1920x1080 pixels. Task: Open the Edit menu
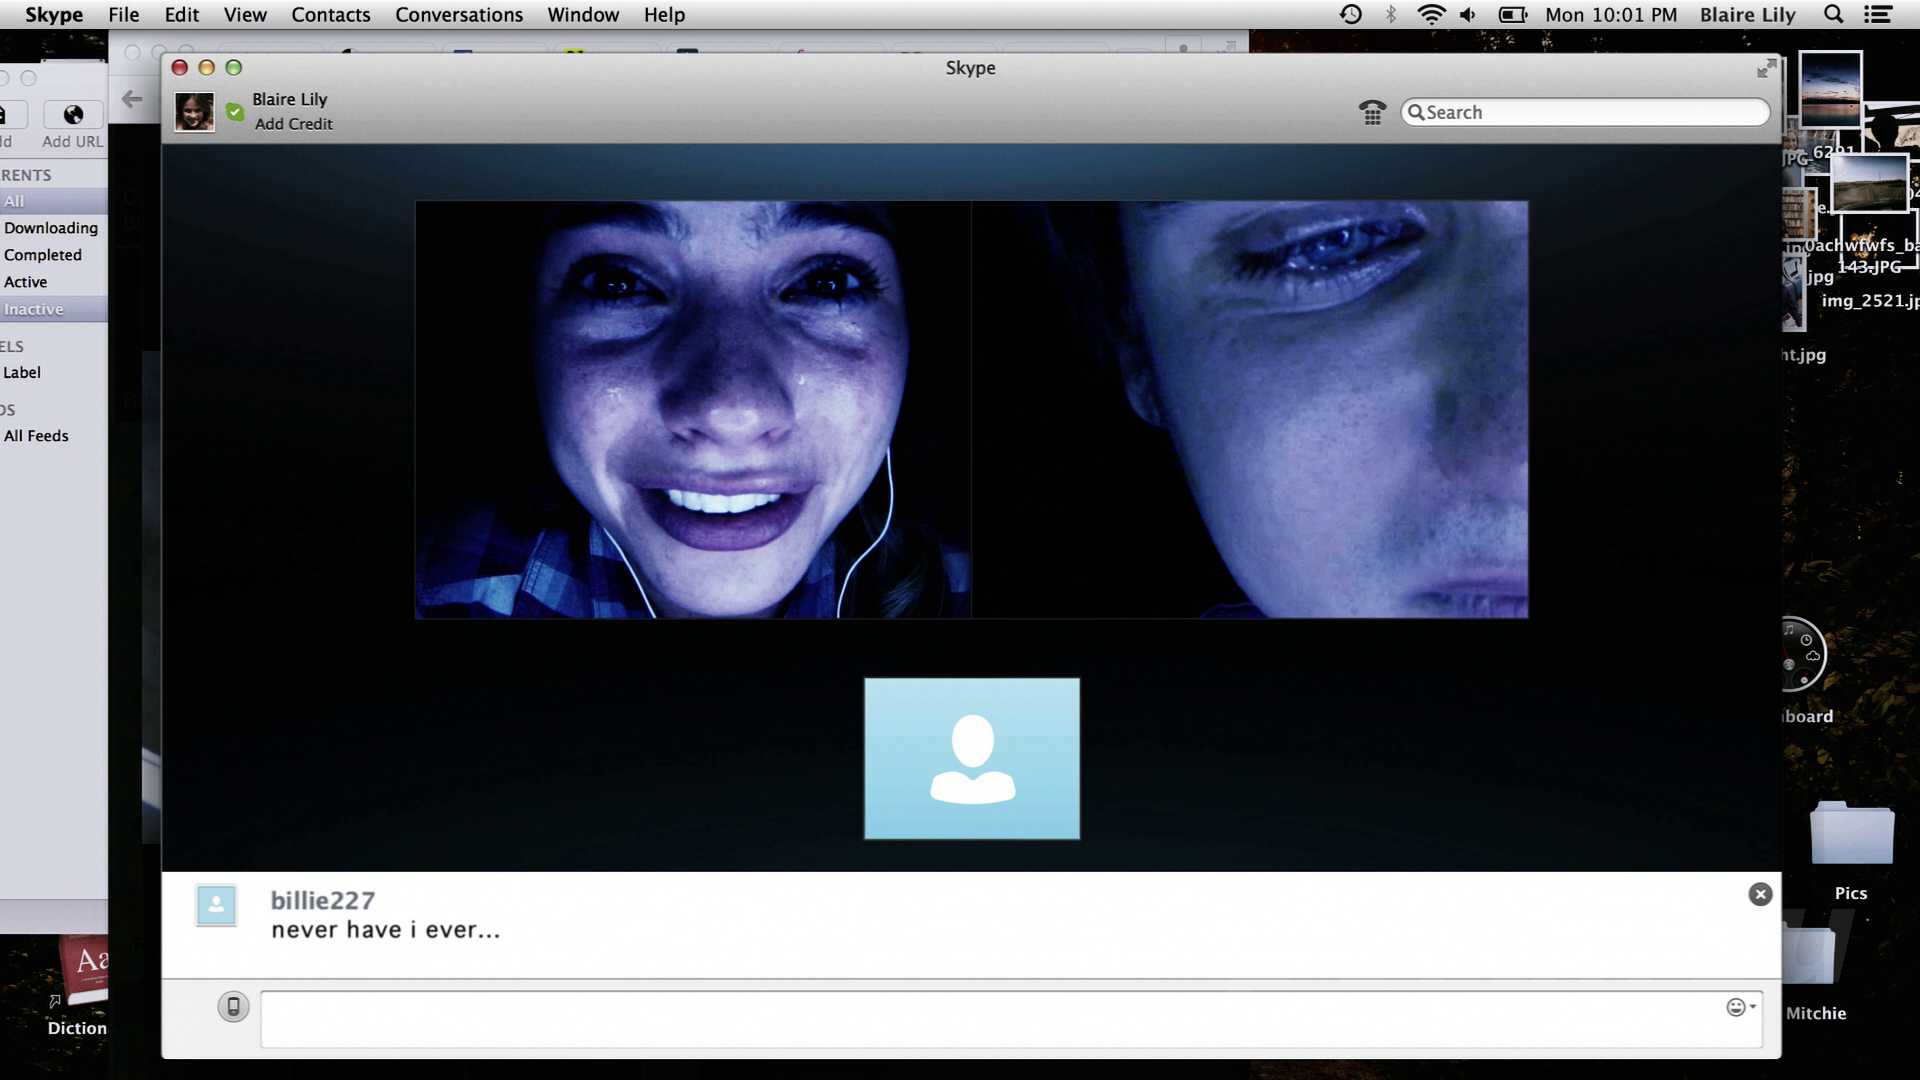[182, 15]
